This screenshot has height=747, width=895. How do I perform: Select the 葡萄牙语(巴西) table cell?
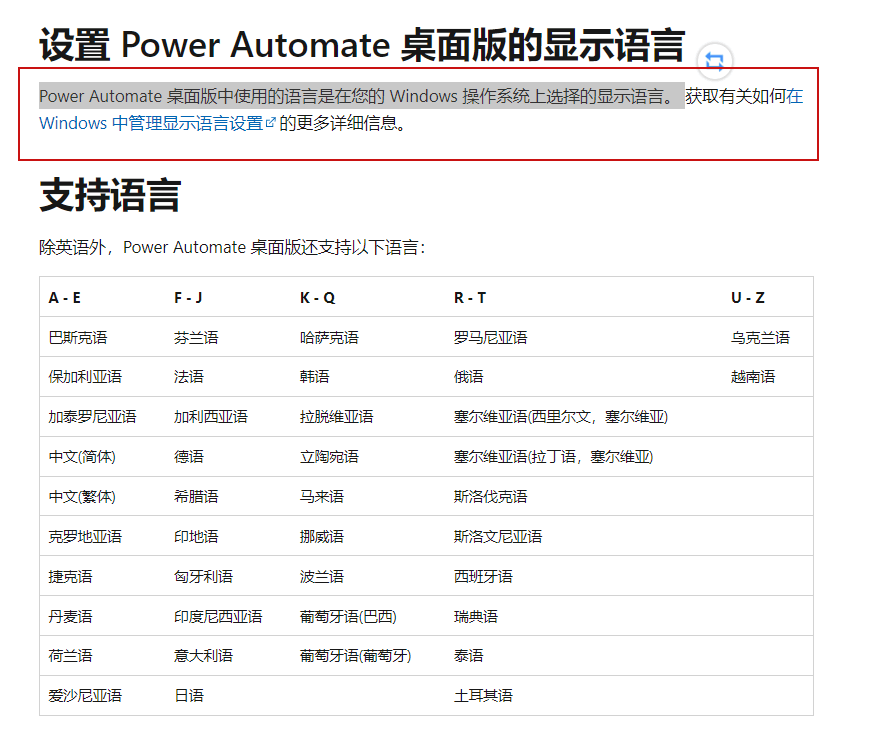pos(348,616)
